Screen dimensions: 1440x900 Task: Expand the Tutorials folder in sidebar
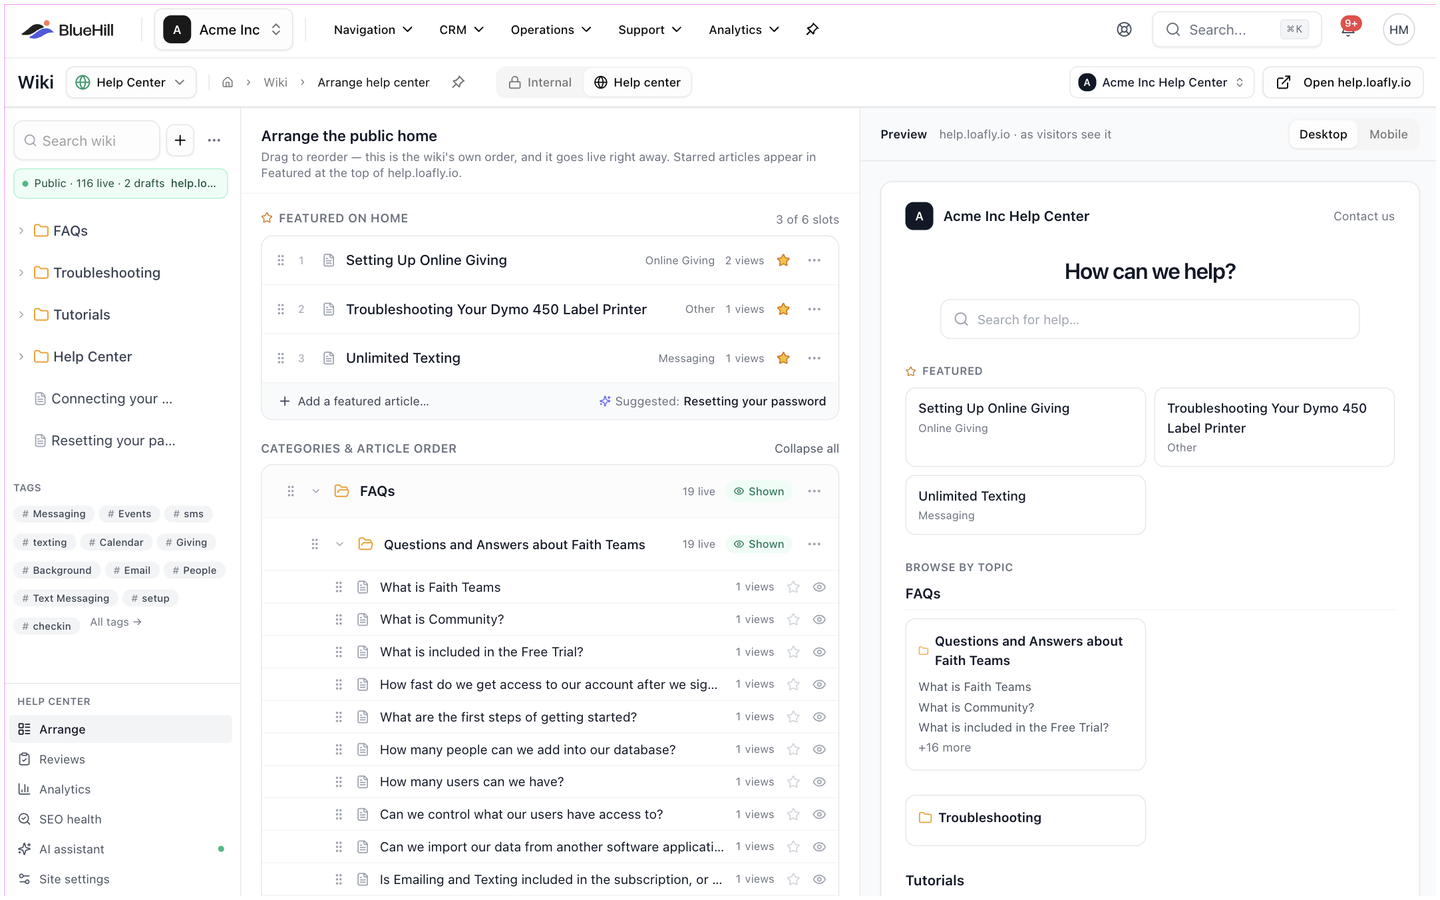click(21, 315)
